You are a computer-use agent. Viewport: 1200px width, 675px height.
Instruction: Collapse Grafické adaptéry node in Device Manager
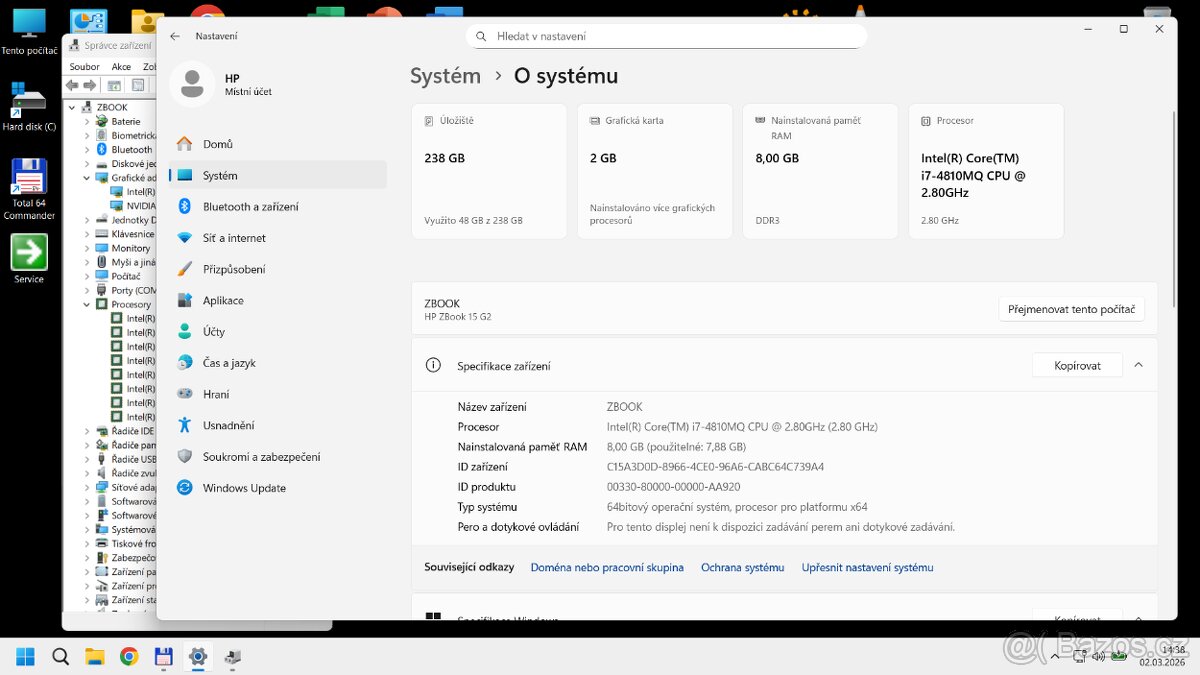[87, 178]
